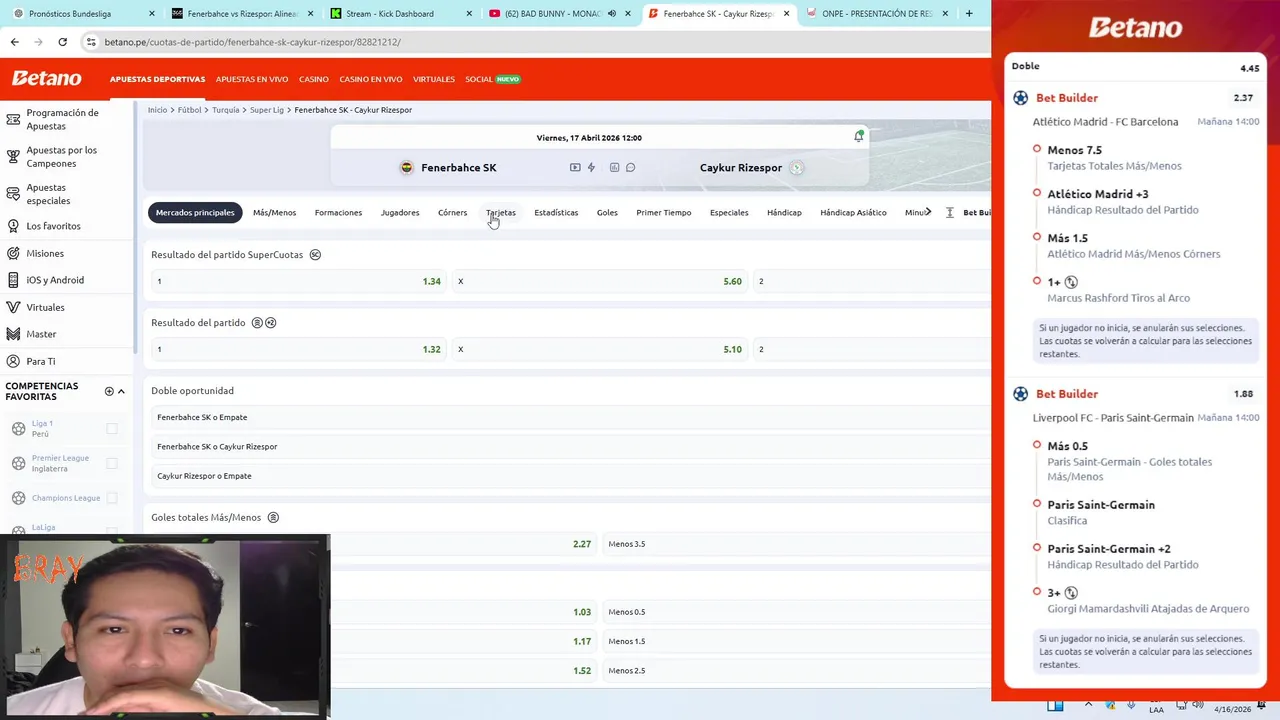This screenshot has width=1280, height=720.
Task: Select the Jugadores tab
Action: pos(400,213)
